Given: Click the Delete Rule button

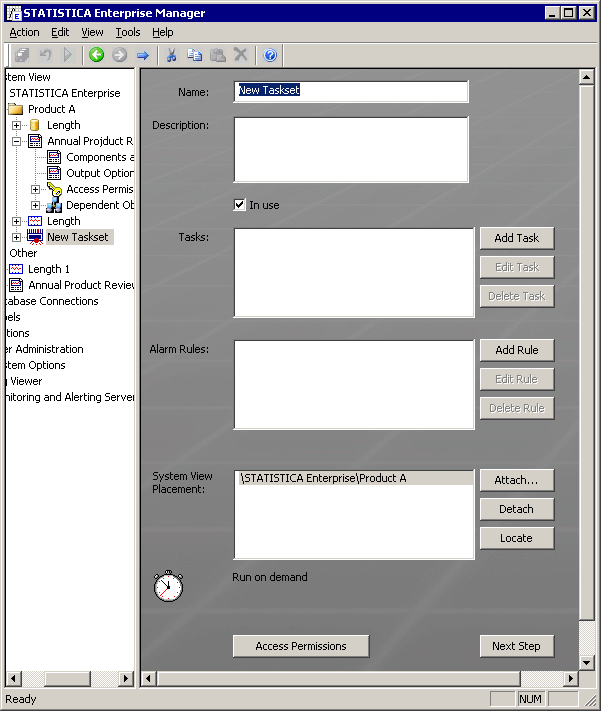Looking at the screenshot, I should point(517,408).
